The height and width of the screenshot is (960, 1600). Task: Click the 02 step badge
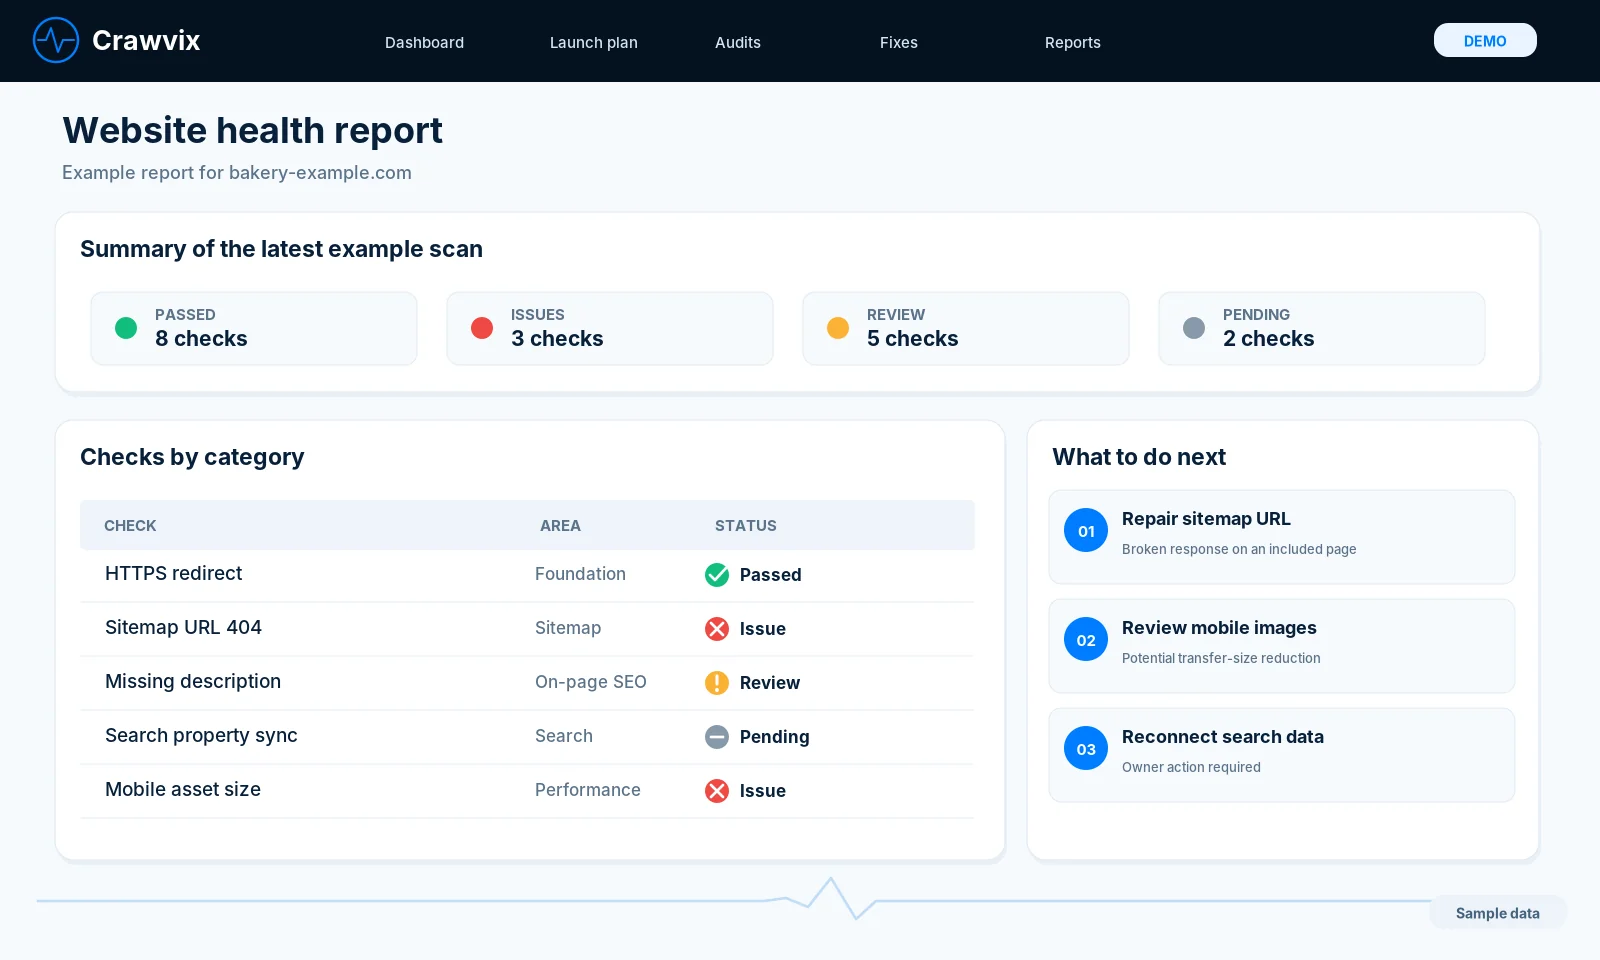point(1086,640)
